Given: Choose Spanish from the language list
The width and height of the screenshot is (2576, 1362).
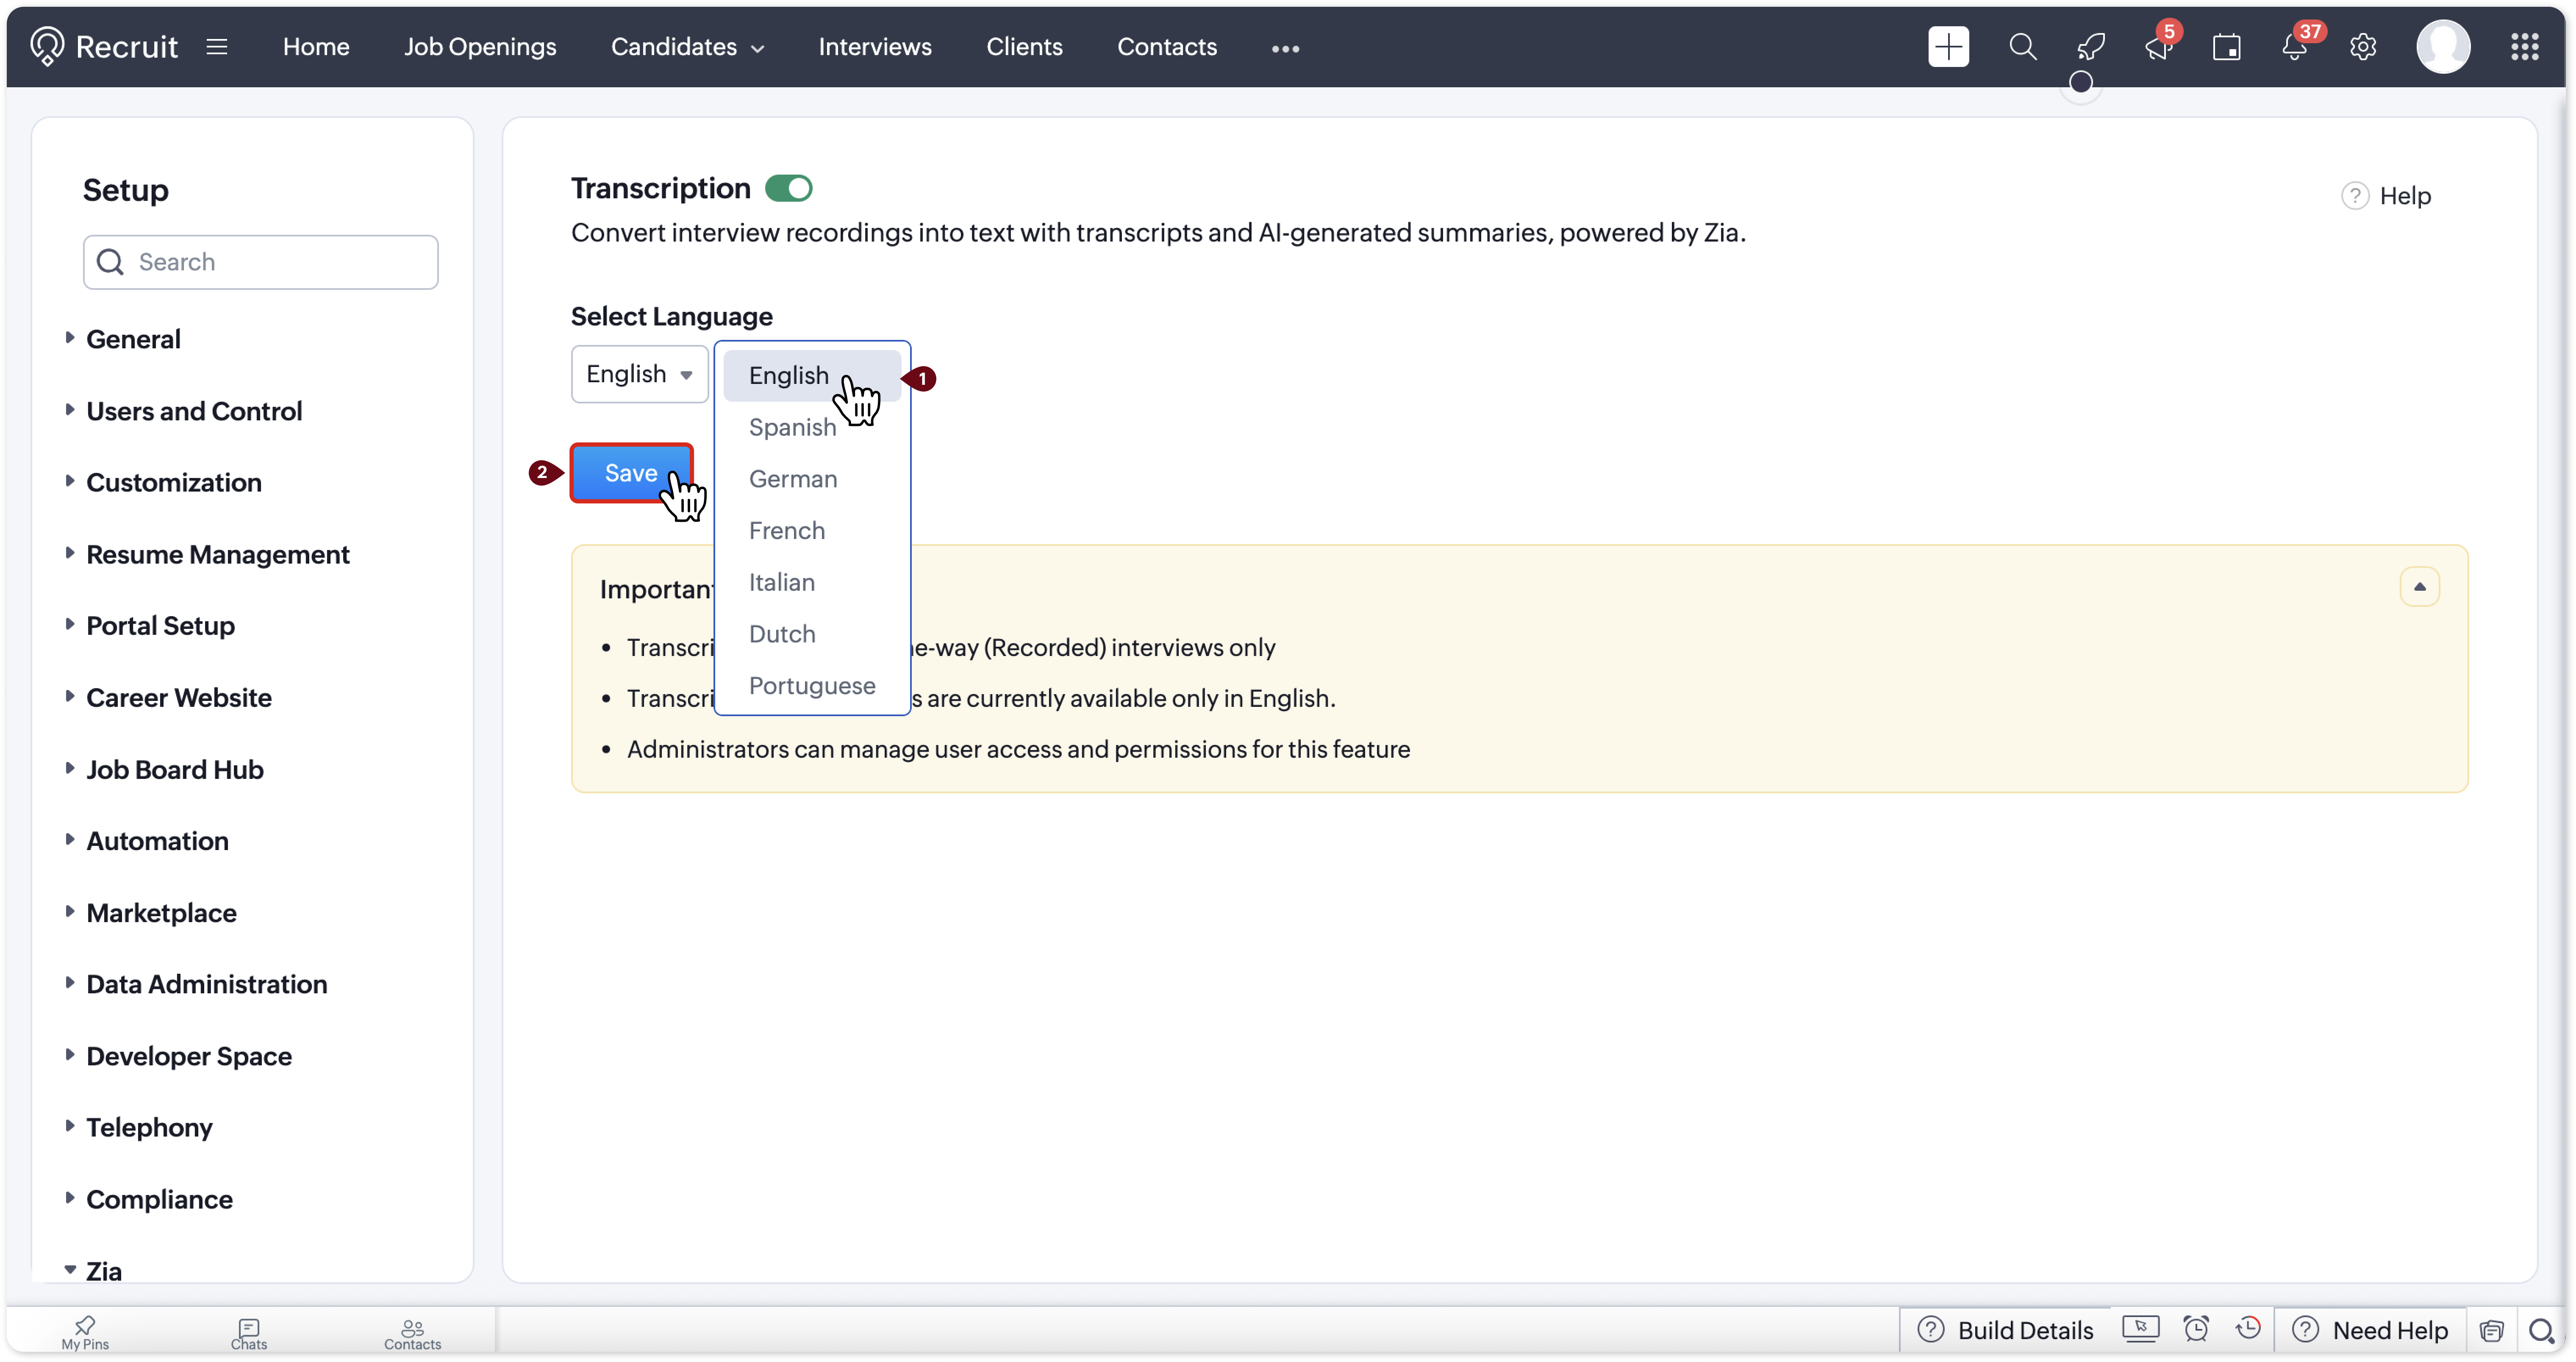Looking at the screenshot, I should (x=792, y=427).
